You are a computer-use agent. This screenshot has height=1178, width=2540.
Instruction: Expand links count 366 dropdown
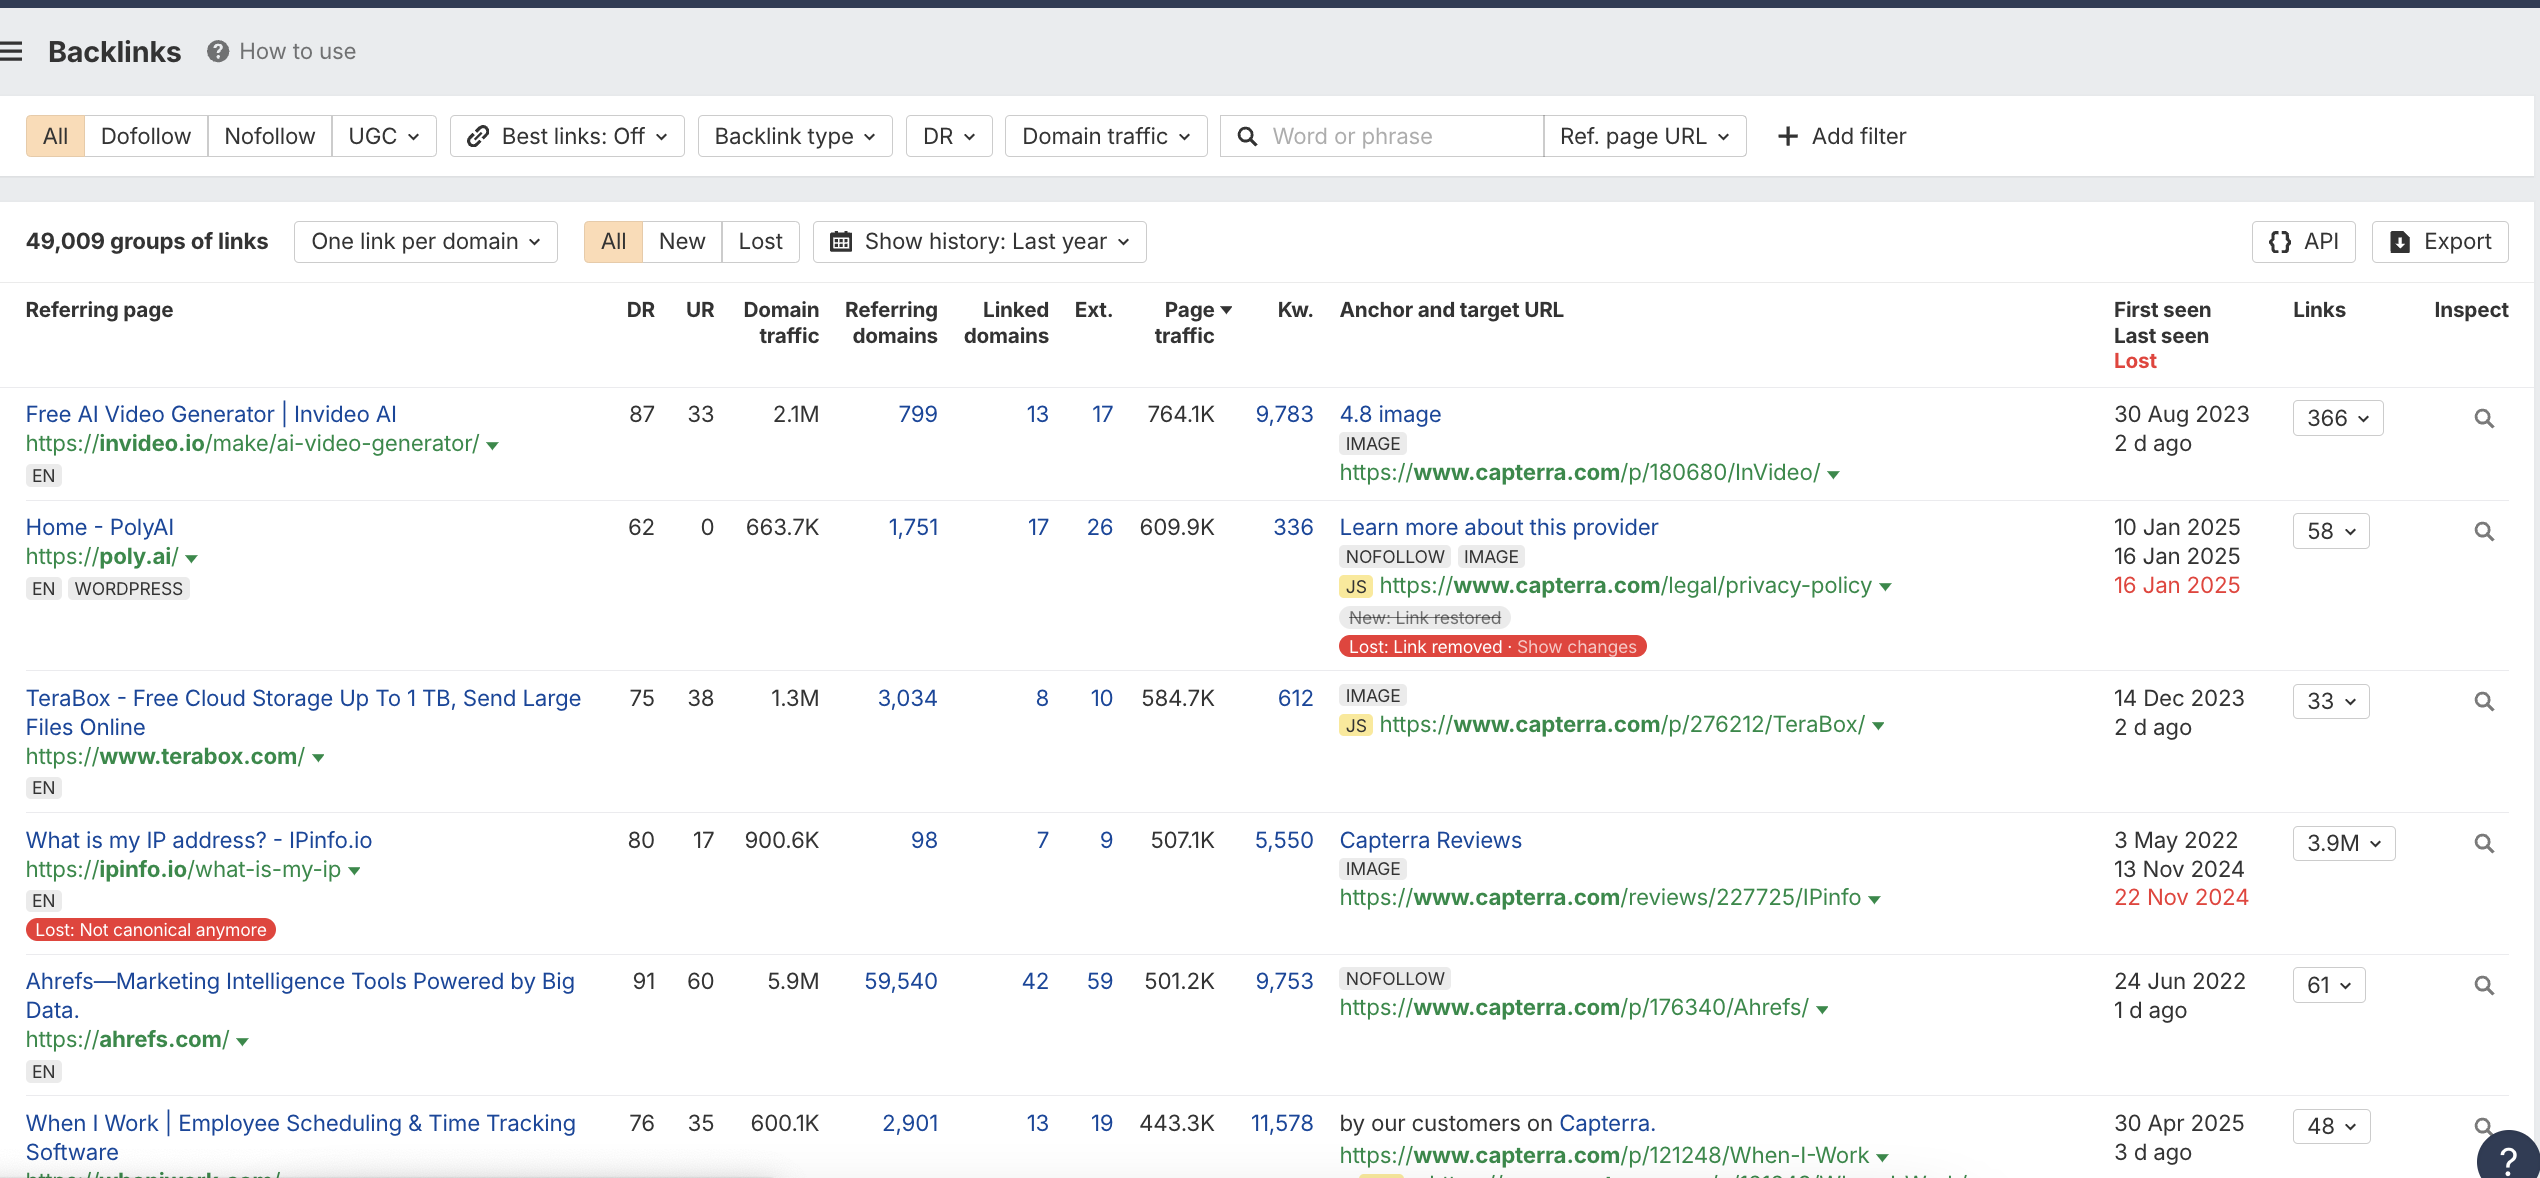(x=2338, y=418)
